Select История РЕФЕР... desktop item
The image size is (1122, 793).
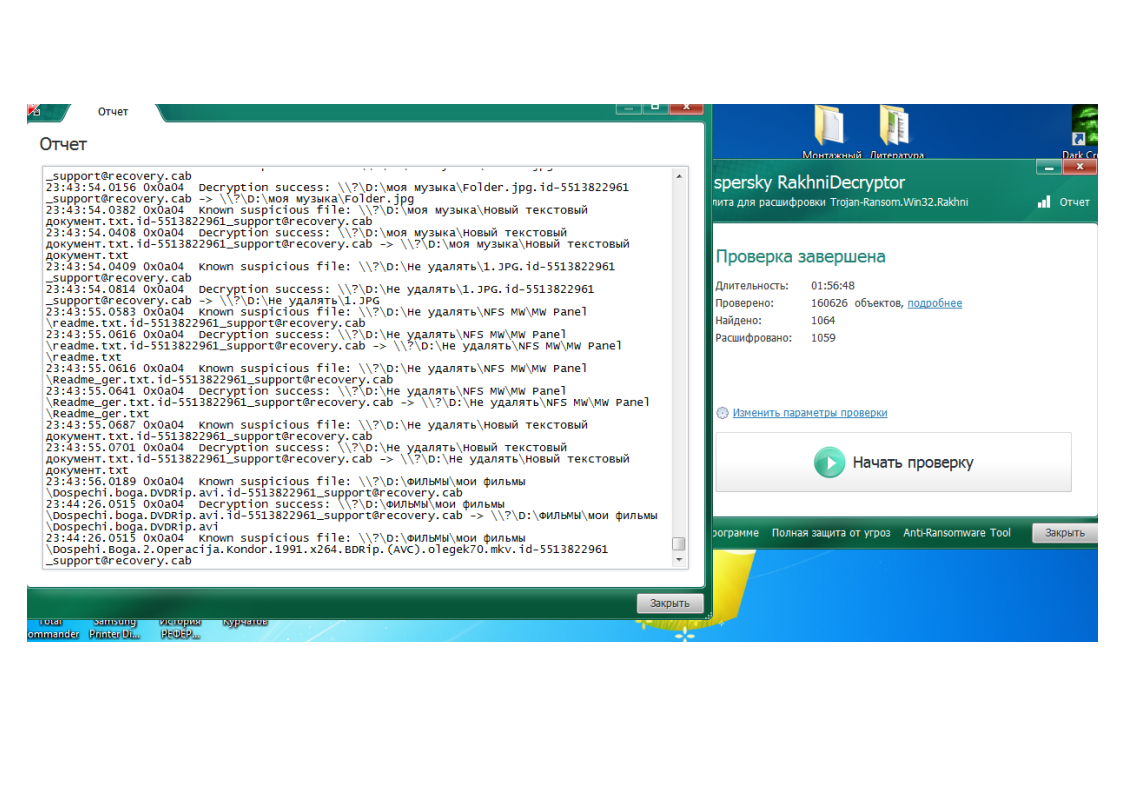pos(180,628)
